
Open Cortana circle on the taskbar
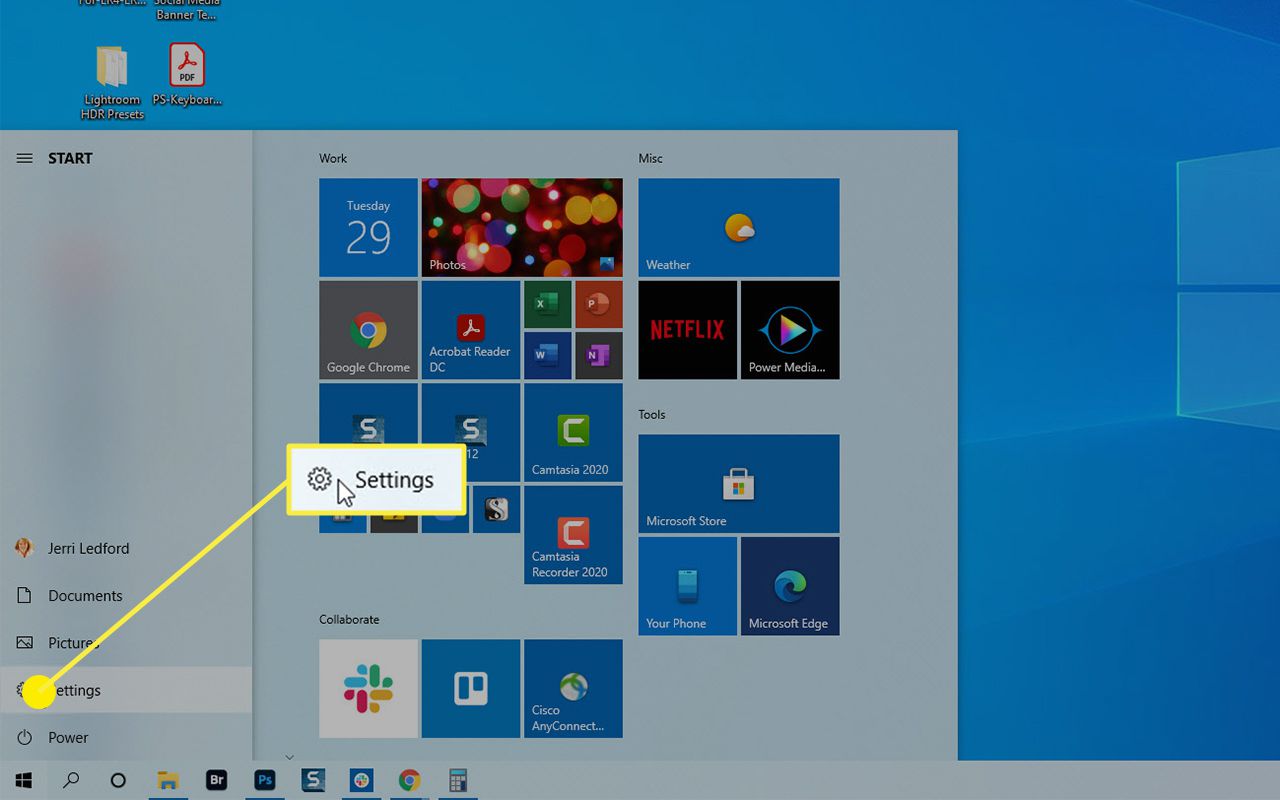(x=118, y=780)
